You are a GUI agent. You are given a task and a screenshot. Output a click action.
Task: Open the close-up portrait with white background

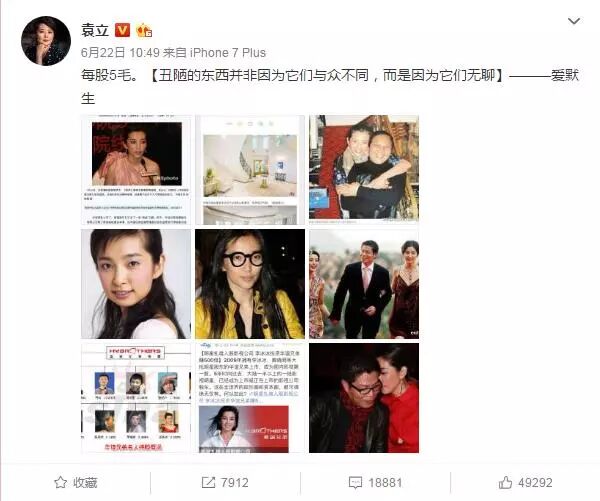(x=136, y=284)
